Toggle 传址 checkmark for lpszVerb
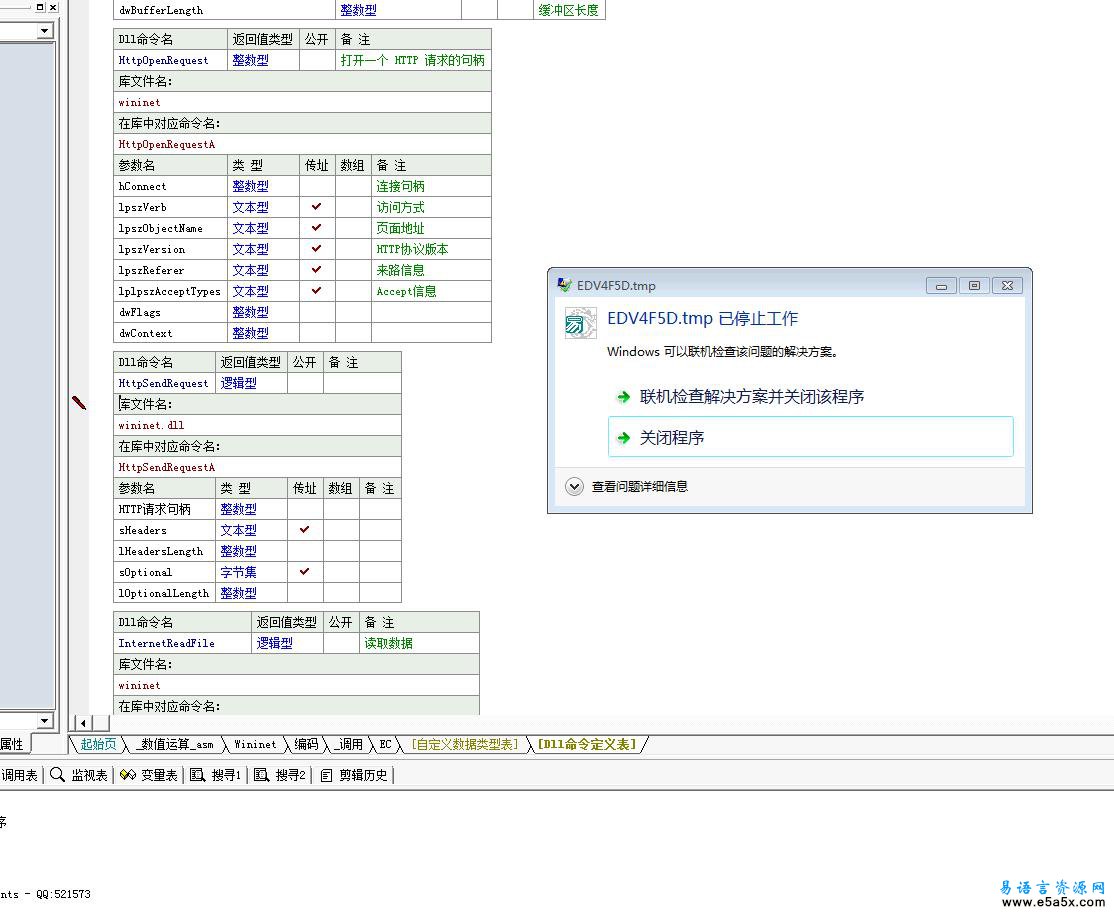This screenshot has height=915, width=1114. 317,207
